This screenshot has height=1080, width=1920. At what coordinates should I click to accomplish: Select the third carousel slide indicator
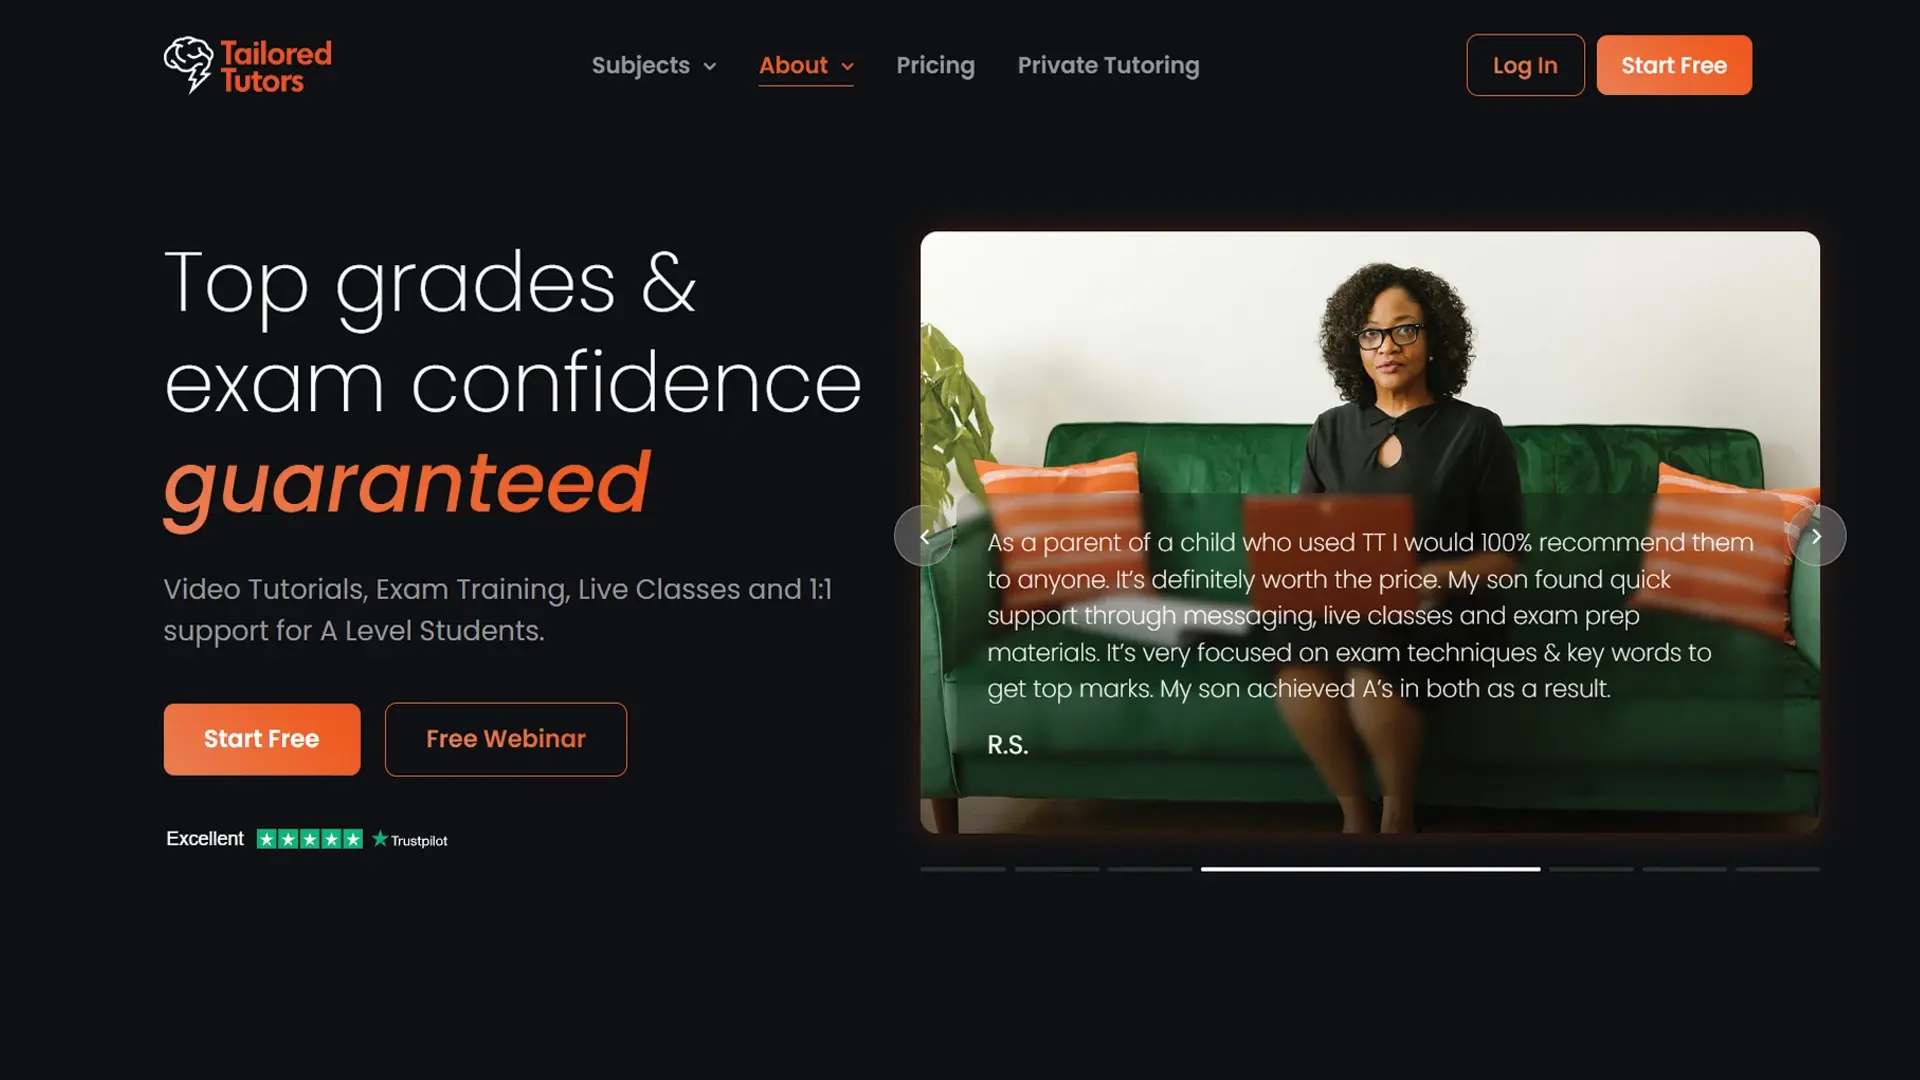1150,869
